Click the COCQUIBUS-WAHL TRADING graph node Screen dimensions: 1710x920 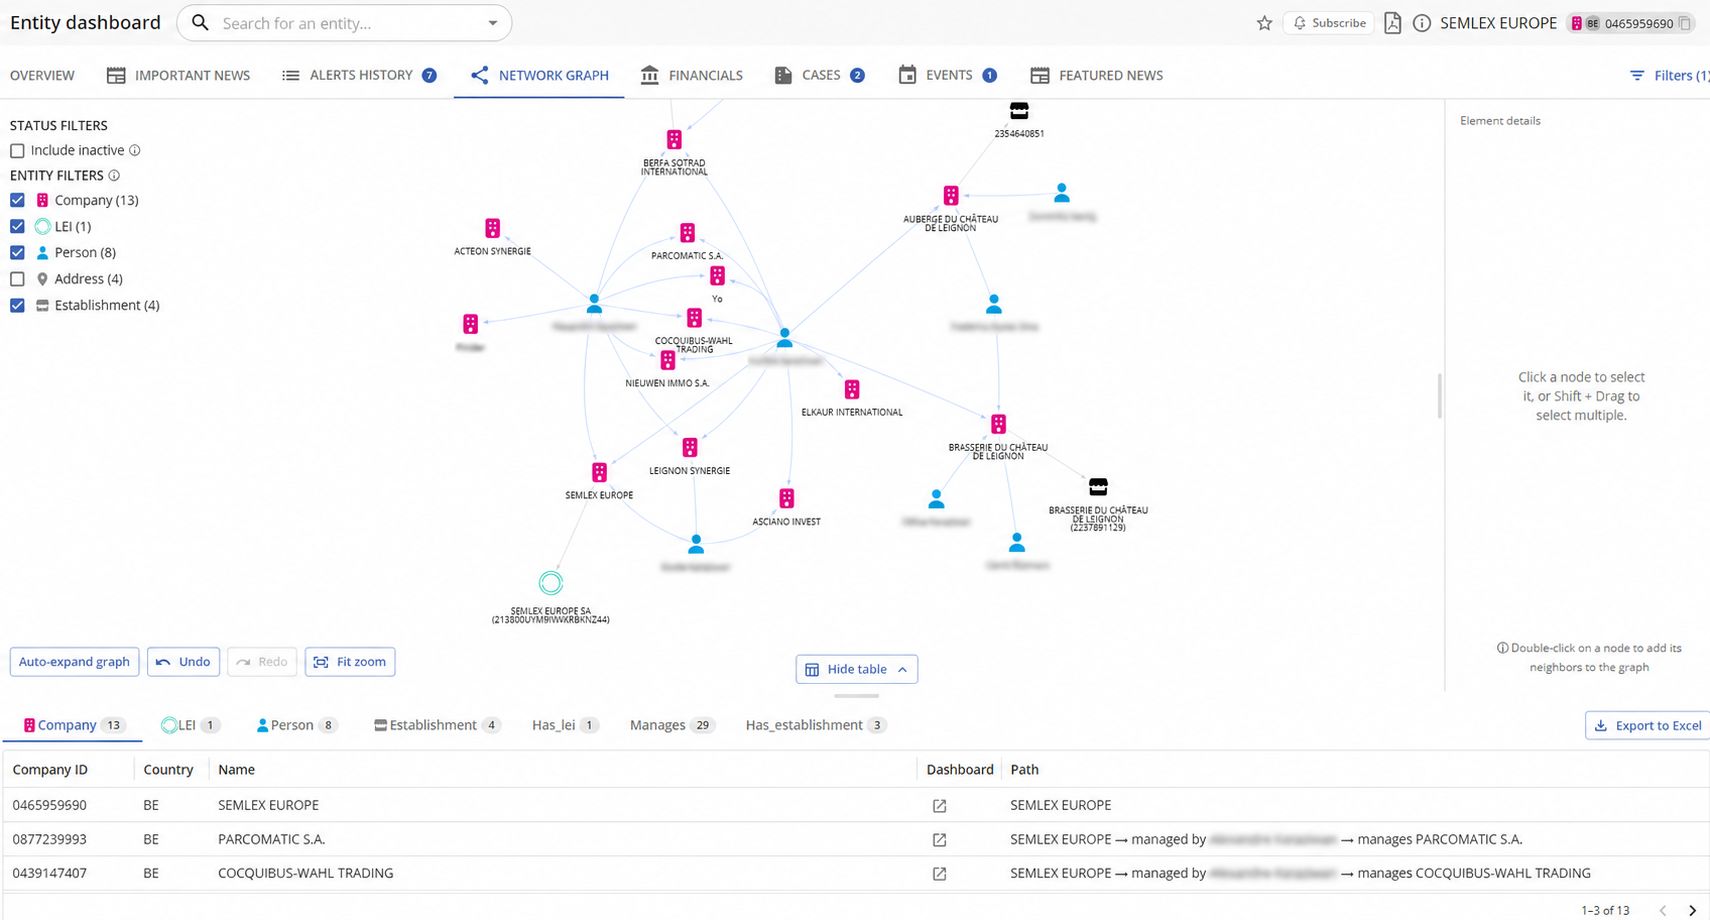[694, 318]
